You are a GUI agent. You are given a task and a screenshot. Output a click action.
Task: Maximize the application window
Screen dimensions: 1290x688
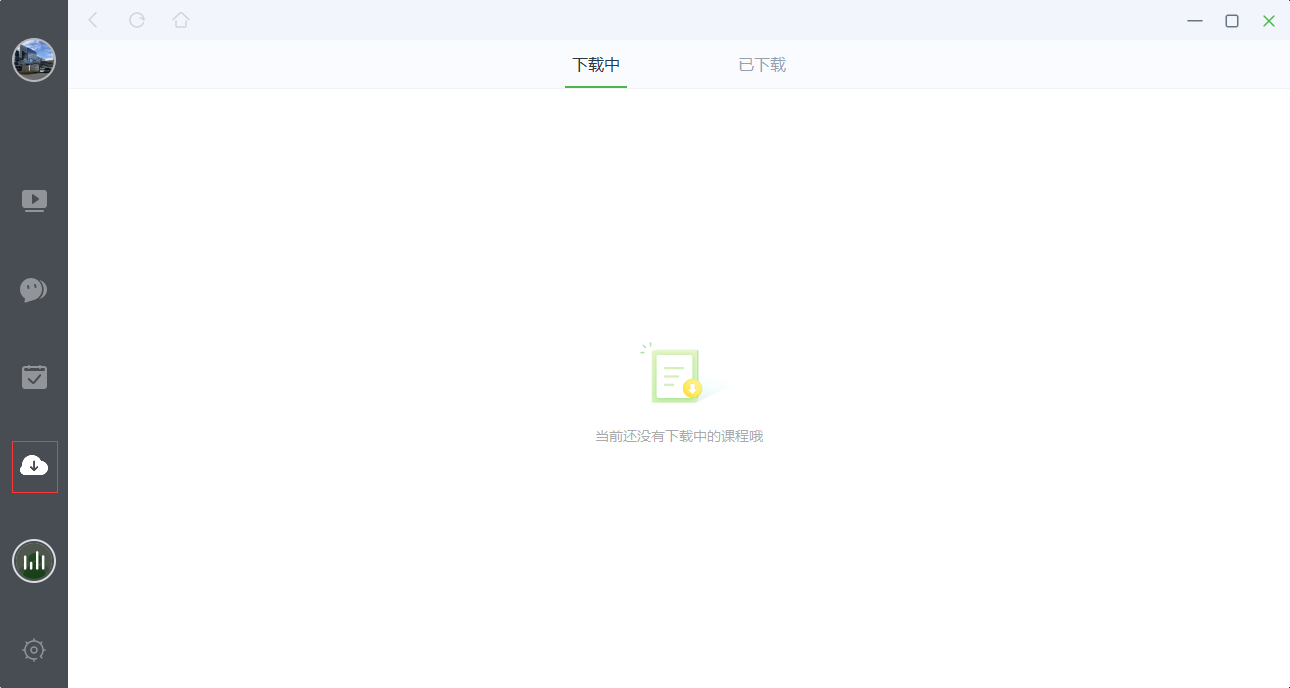pos(1232,21)
